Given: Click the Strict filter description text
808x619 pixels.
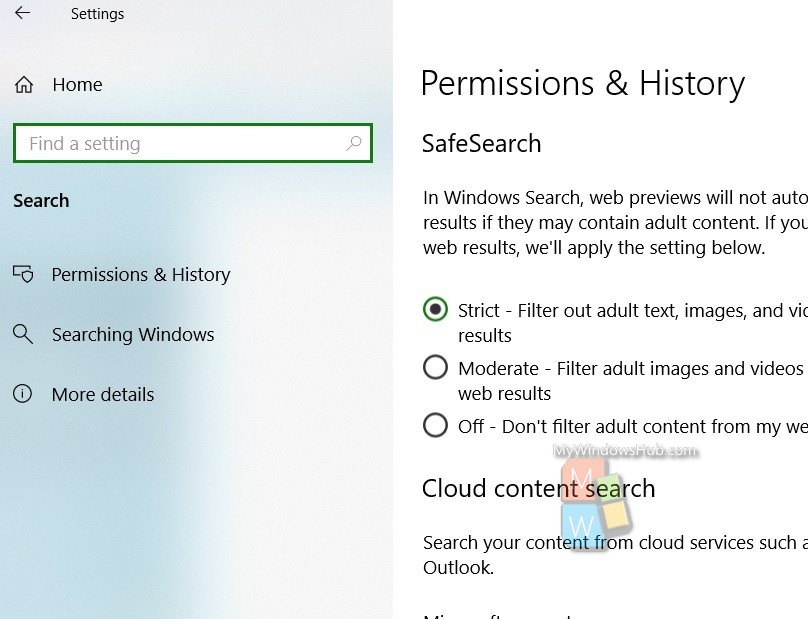Looking at the screenshot, I should tap(633, 323).
